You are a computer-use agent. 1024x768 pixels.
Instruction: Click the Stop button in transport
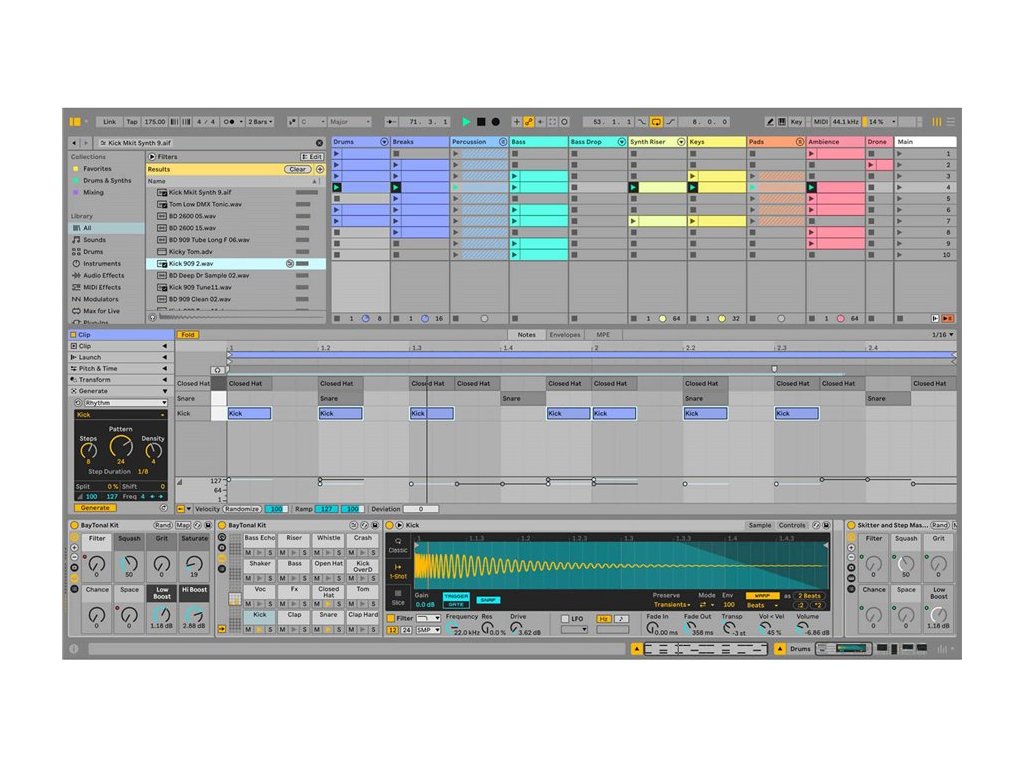click(x=481, y=121)
